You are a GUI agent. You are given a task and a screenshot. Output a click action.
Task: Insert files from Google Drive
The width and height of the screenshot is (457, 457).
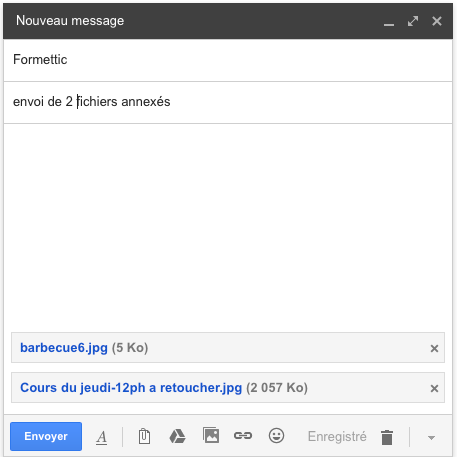(177, 436)
